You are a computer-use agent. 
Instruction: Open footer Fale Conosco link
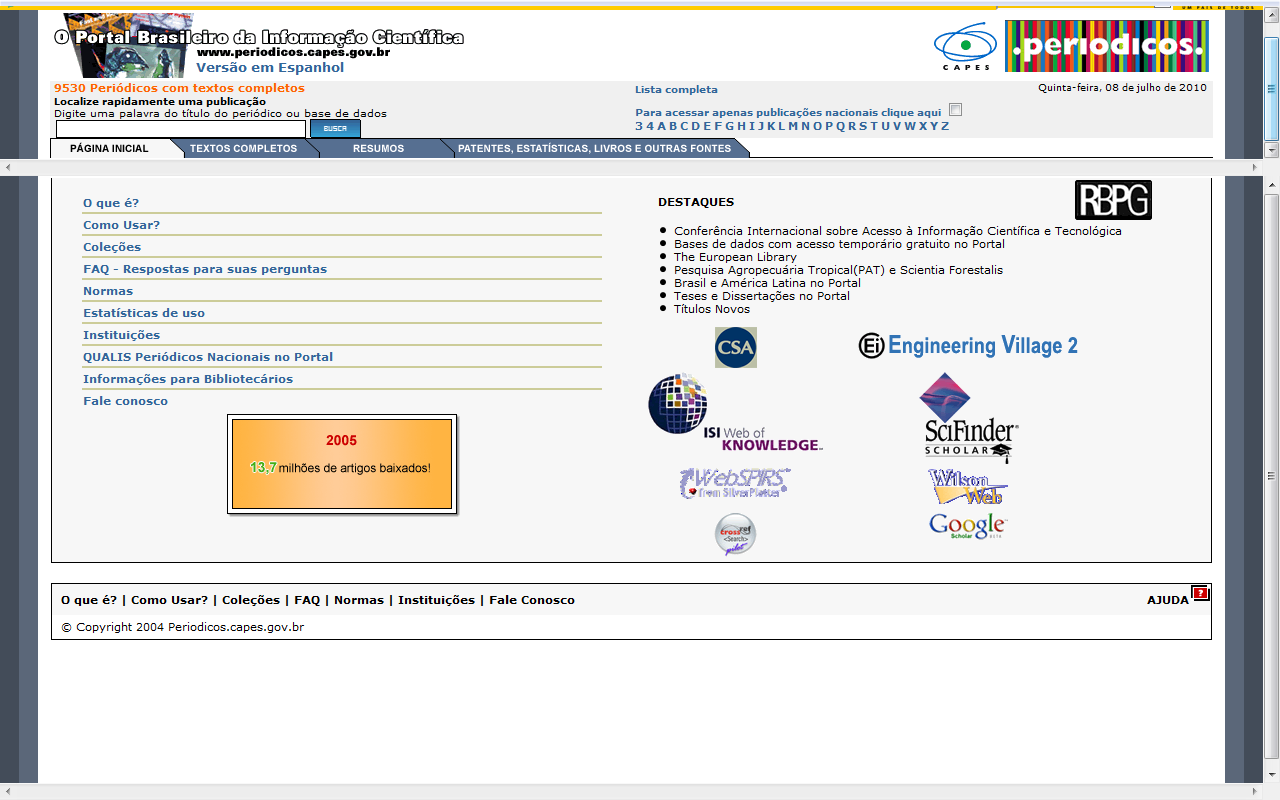click(532, 600)
